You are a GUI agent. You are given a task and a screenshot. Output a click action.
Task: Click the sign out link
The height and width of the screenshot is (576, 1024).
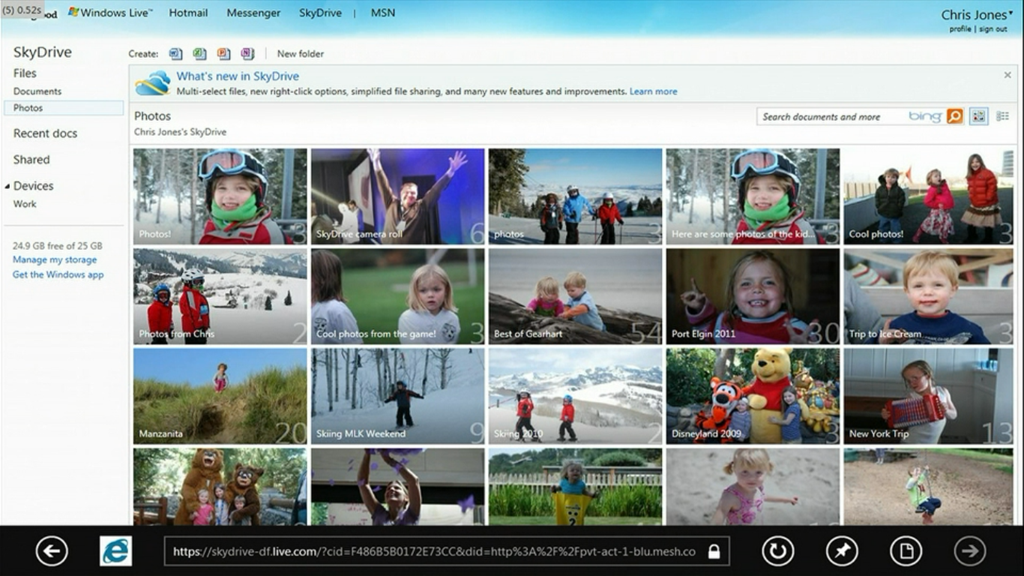(x=993, y=29)
